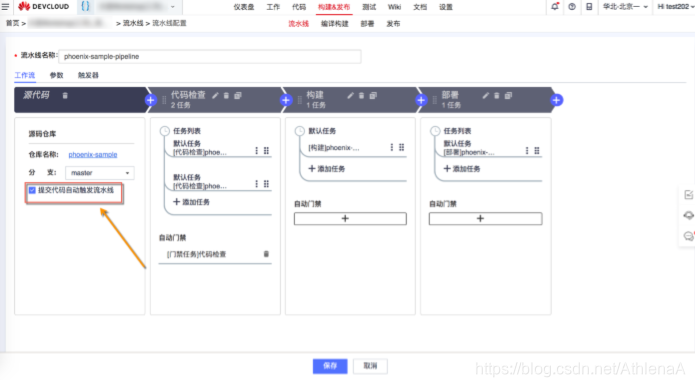The width and height of the screenshot is (695, 387).
Task: Open the 文档 menu item
Action: pos(420,7)
